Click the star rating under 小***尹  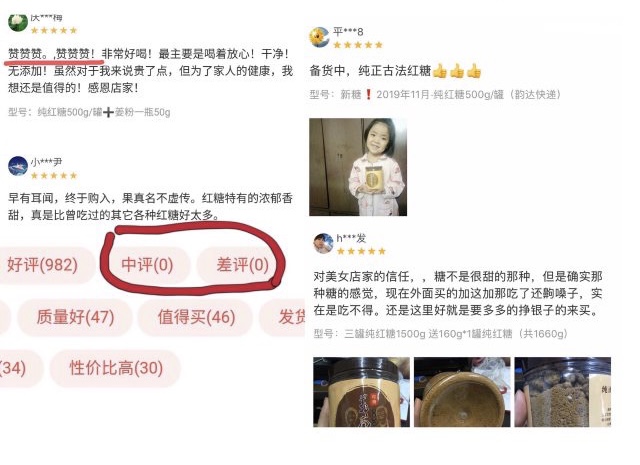(54, 176)
